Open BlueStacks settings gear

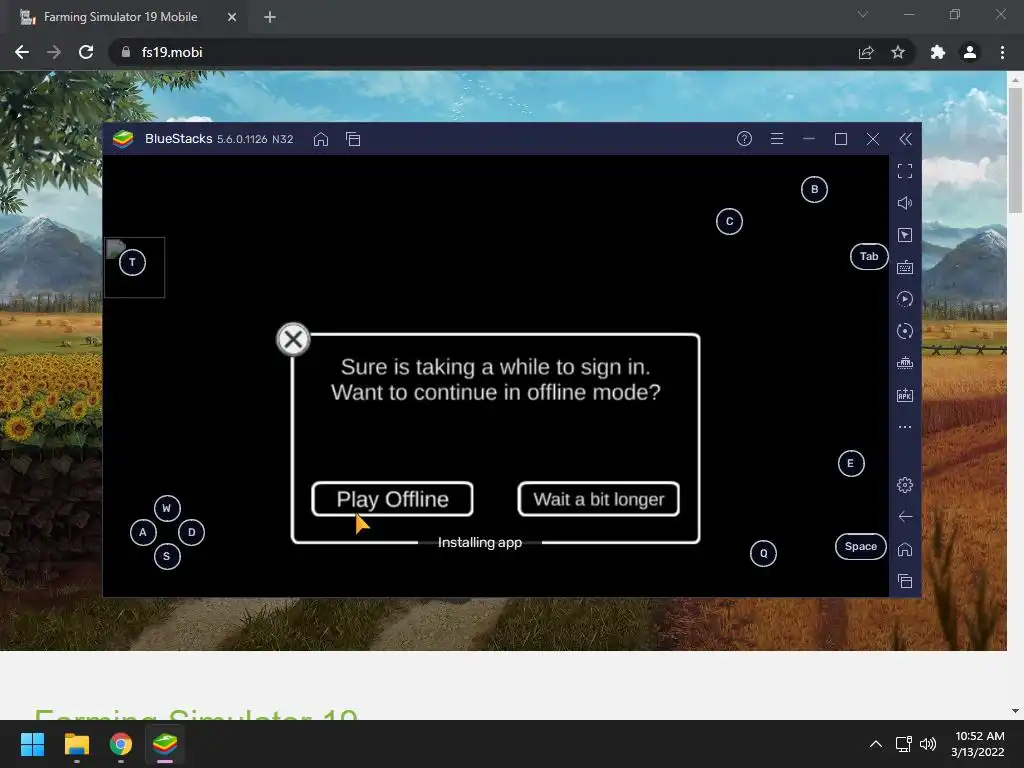coord(904,485)
